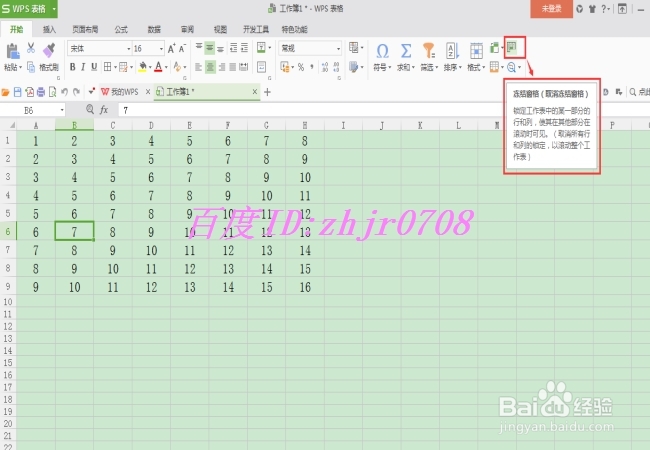Click the Bottom Align icon
Viewport: 650px width, 450px height.
click(x=221, y=48)
